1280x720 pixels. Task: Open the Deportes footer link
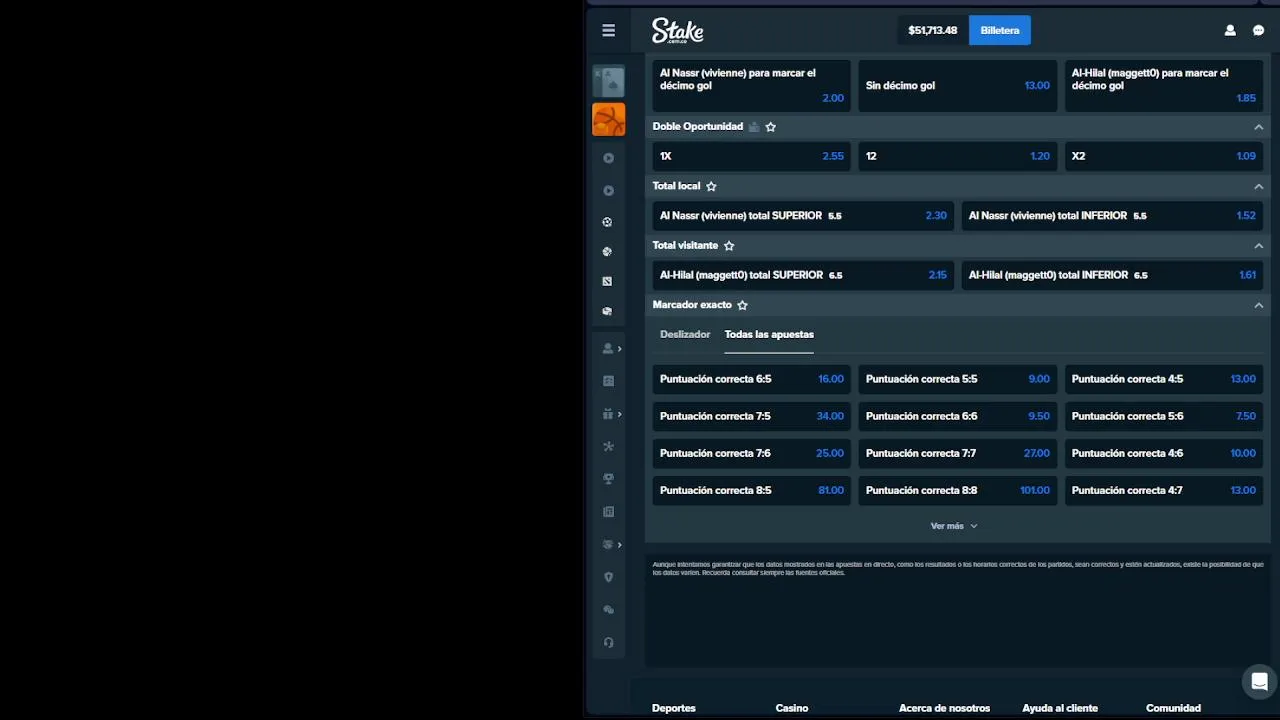[674, 708]
